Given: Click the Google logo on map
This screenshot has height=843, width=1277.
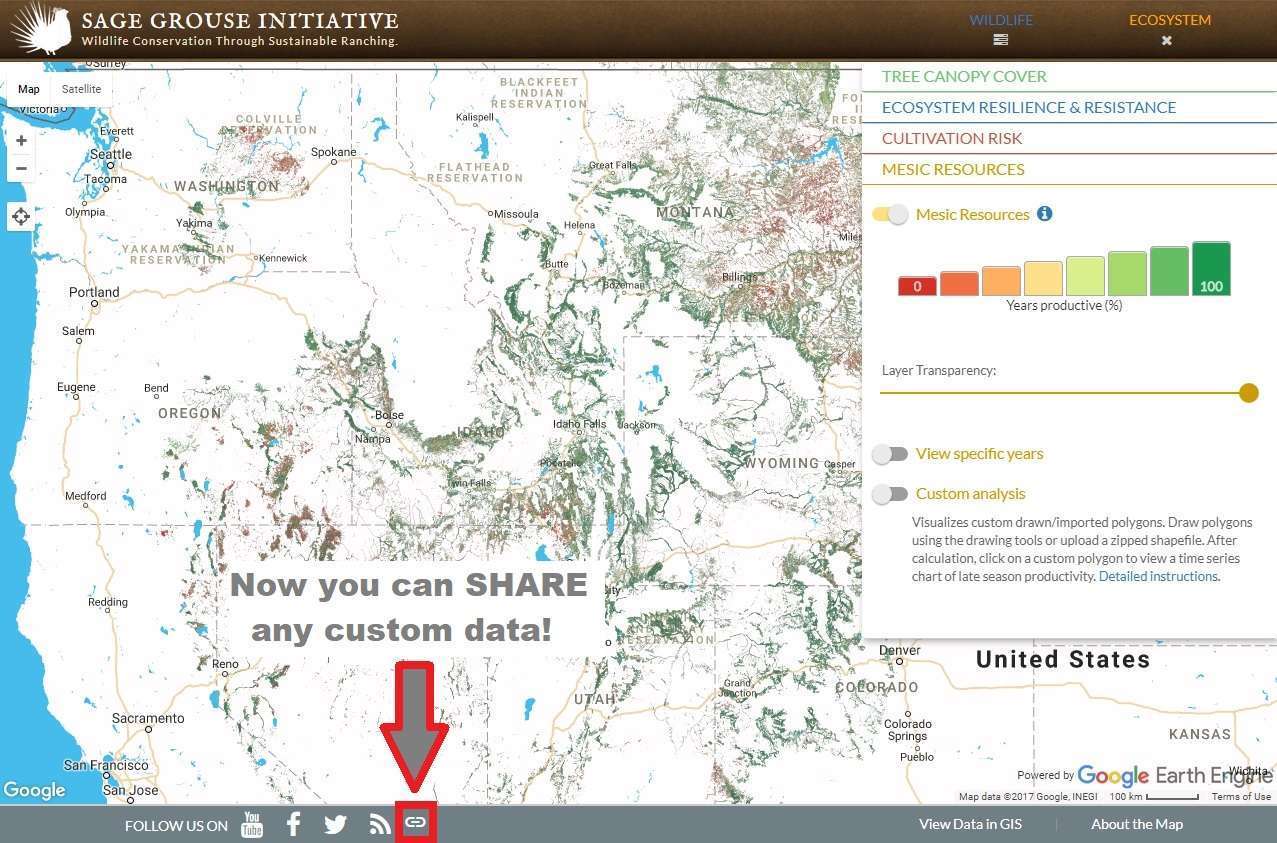Looking at the screenshot, I should click(34, 790).
